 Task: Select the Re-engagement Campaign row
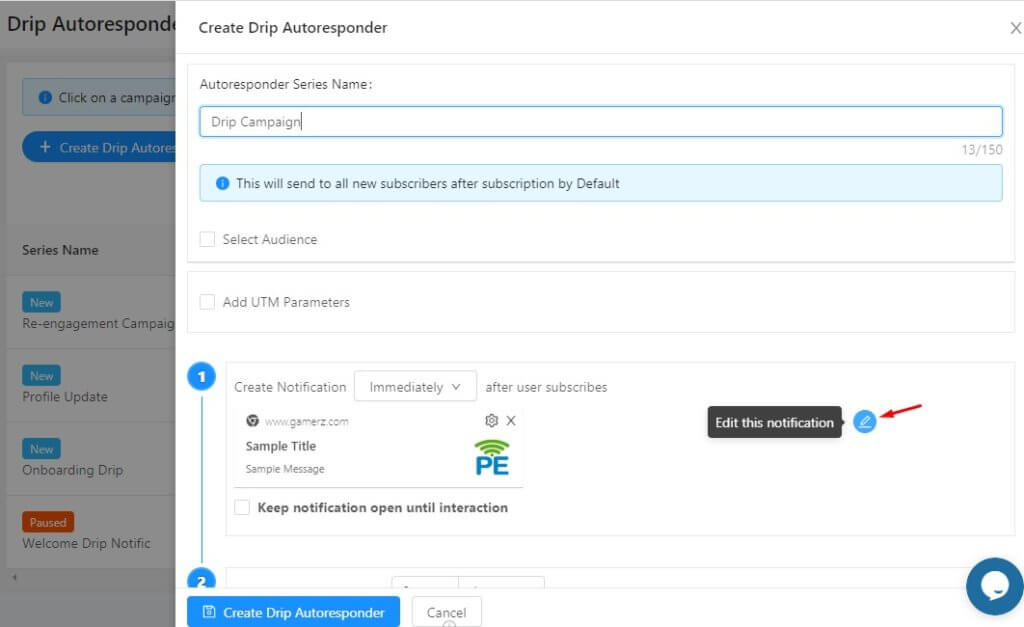91,312
